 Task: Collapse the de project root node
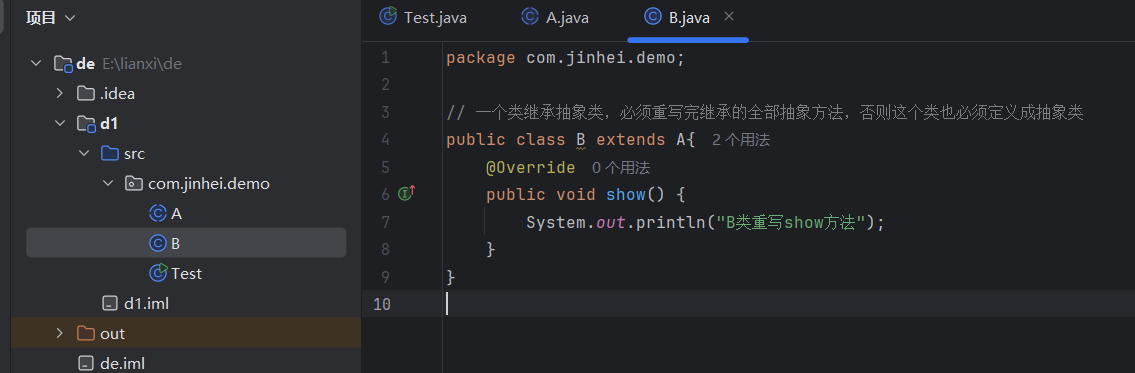36,64
